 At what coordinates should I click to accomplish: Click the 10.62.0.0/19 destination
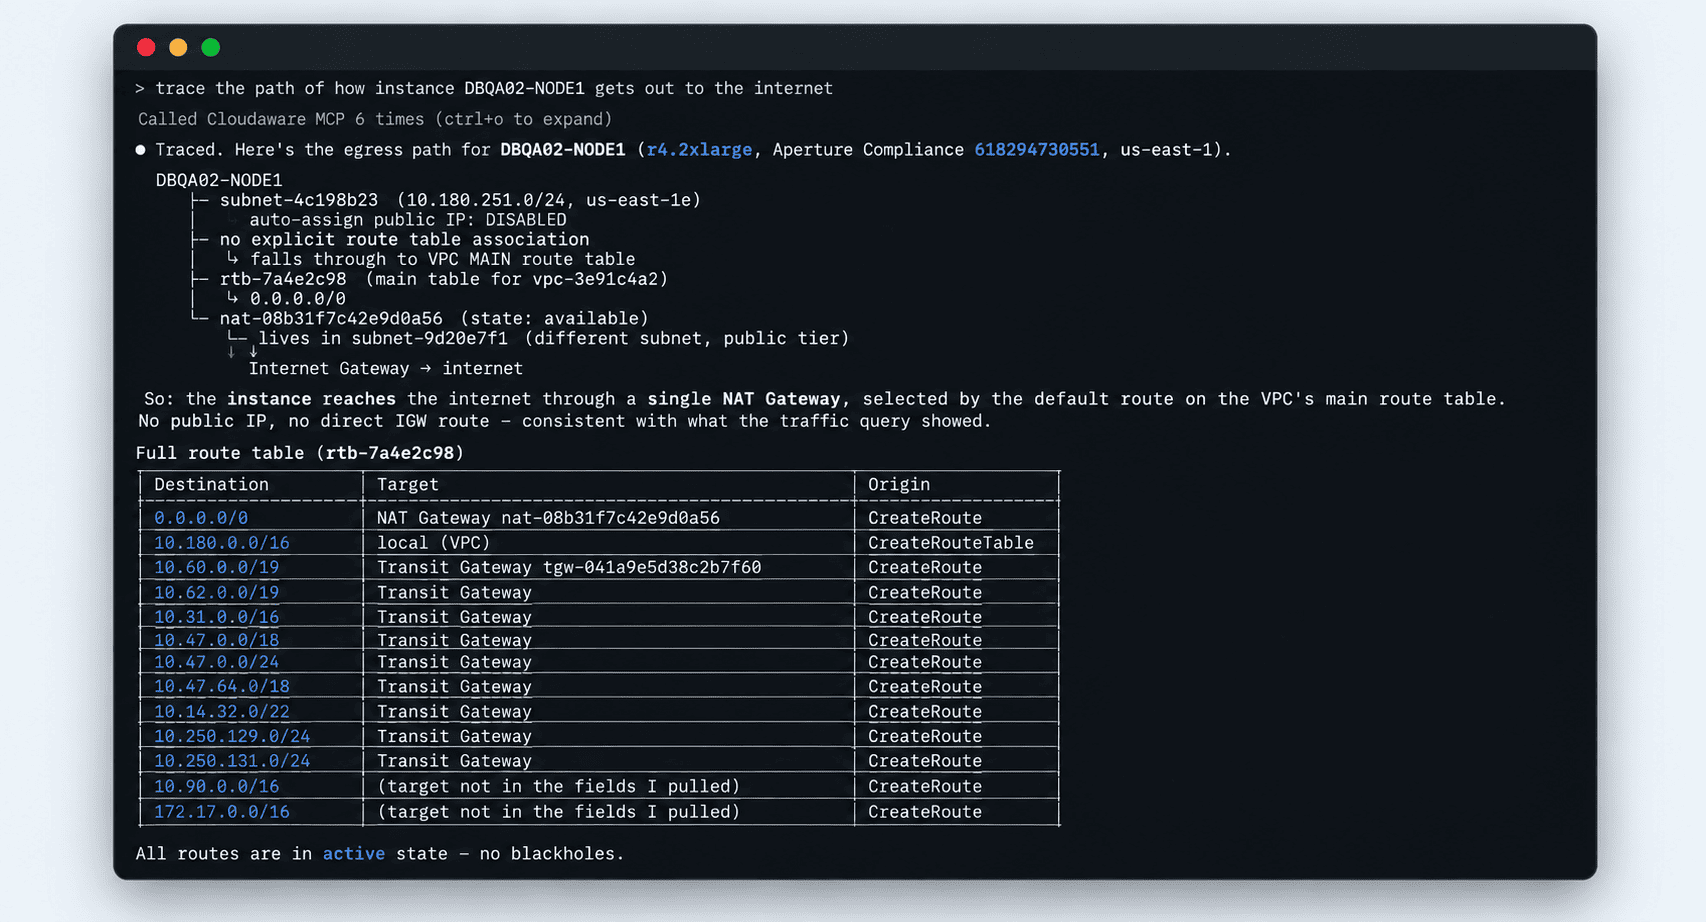[x=216, y=592]
